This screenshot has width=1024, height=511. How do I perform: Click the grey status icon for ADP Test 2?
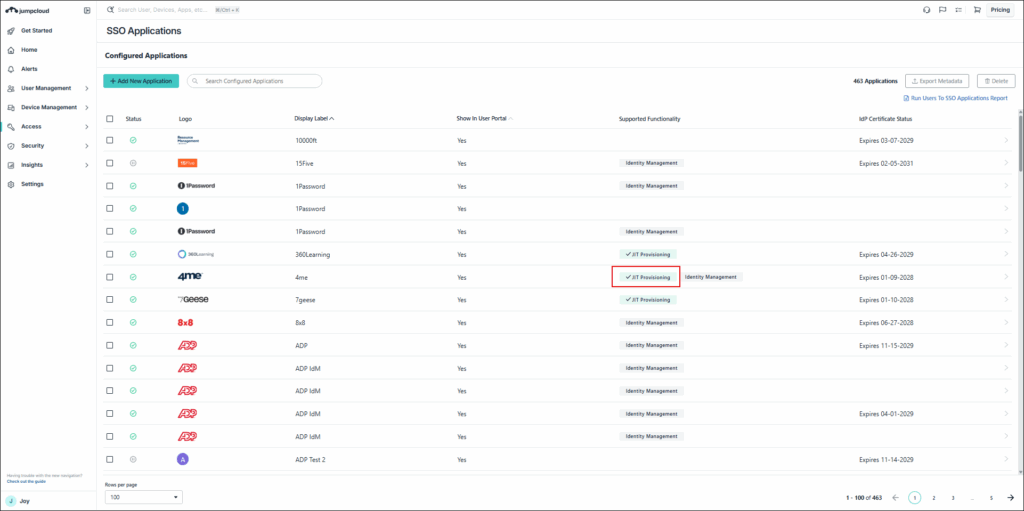coord(133,459)
